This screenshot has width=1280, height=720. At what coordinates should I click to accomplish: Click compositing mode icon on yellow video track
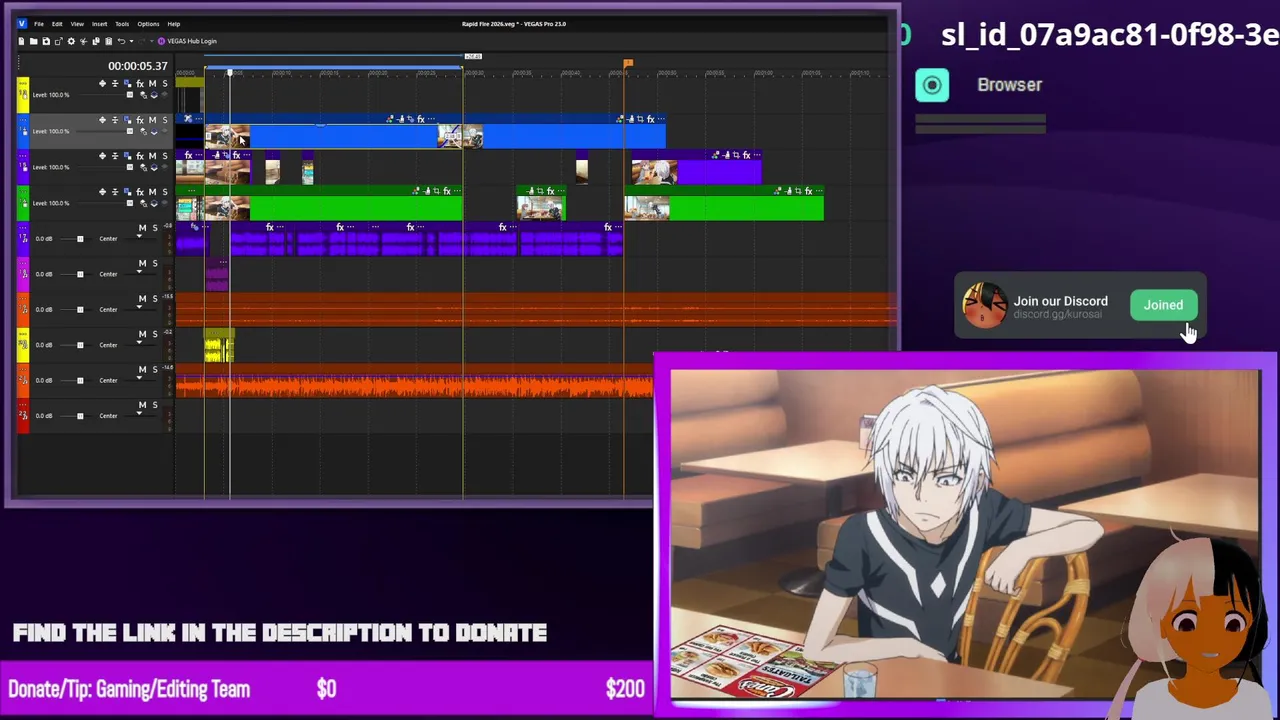point(154,95)
